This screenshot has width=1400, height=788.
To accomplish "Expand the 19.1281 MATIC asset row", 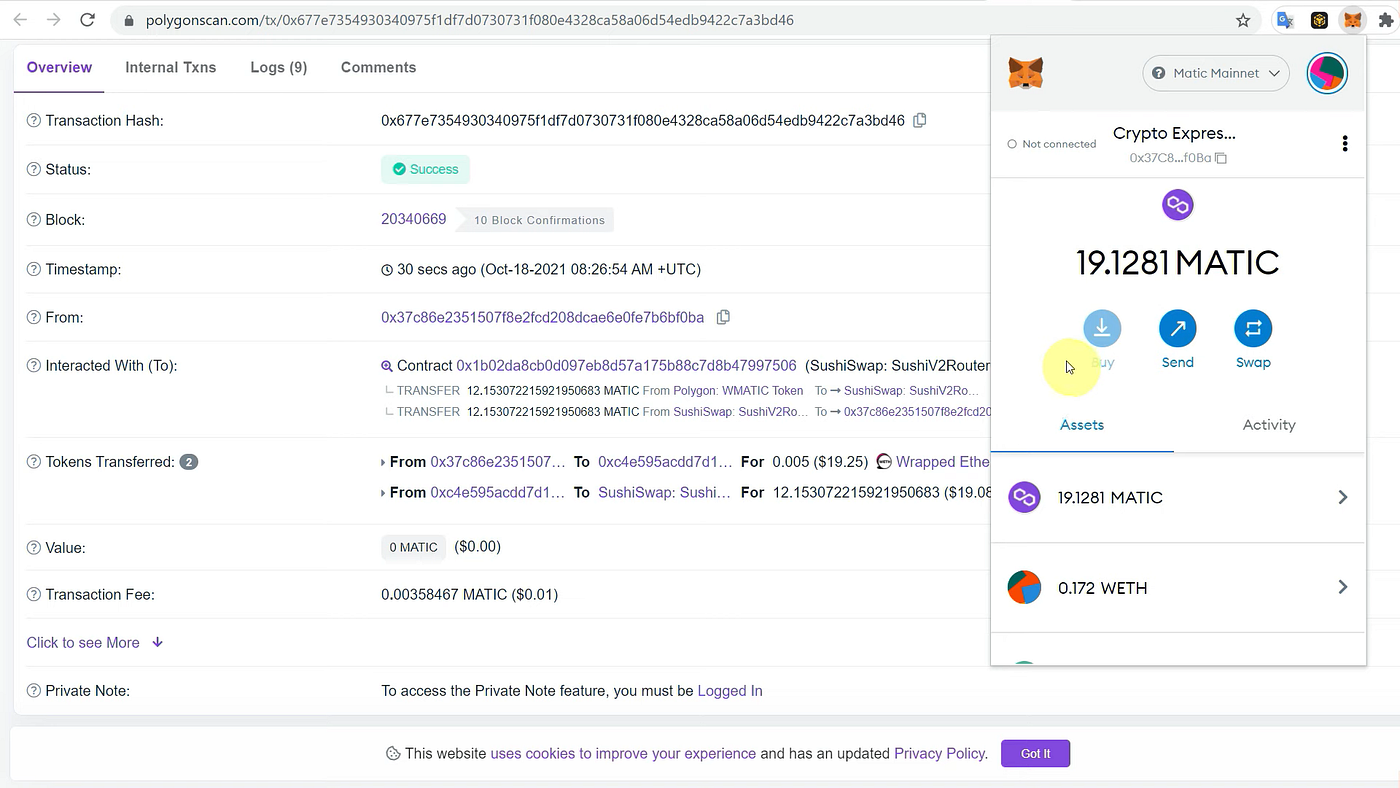I will click(1178, 498).
